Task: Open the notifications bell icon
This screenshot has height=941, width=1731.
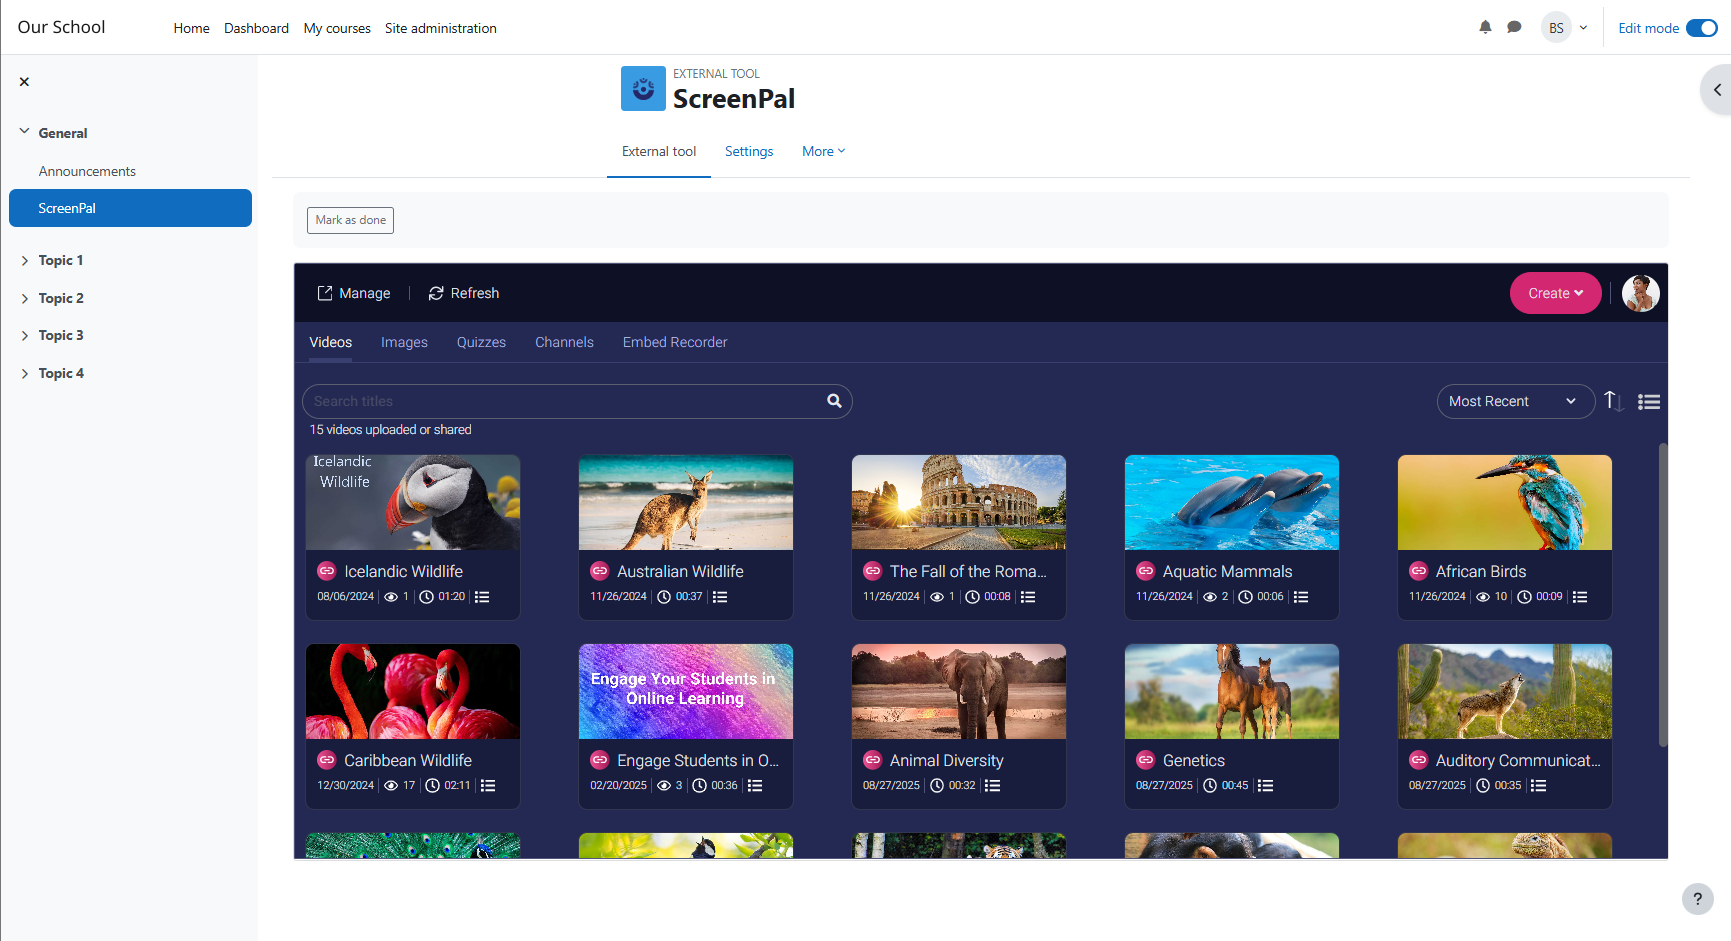Action: [1485, 27]
